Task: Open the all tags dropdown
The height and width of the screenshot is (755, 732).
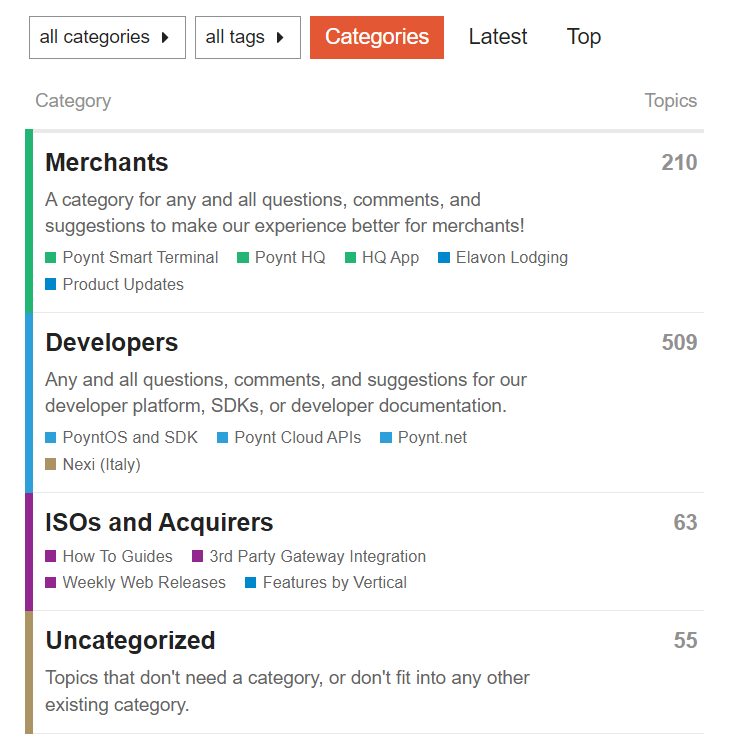Action: pos(248,38)
